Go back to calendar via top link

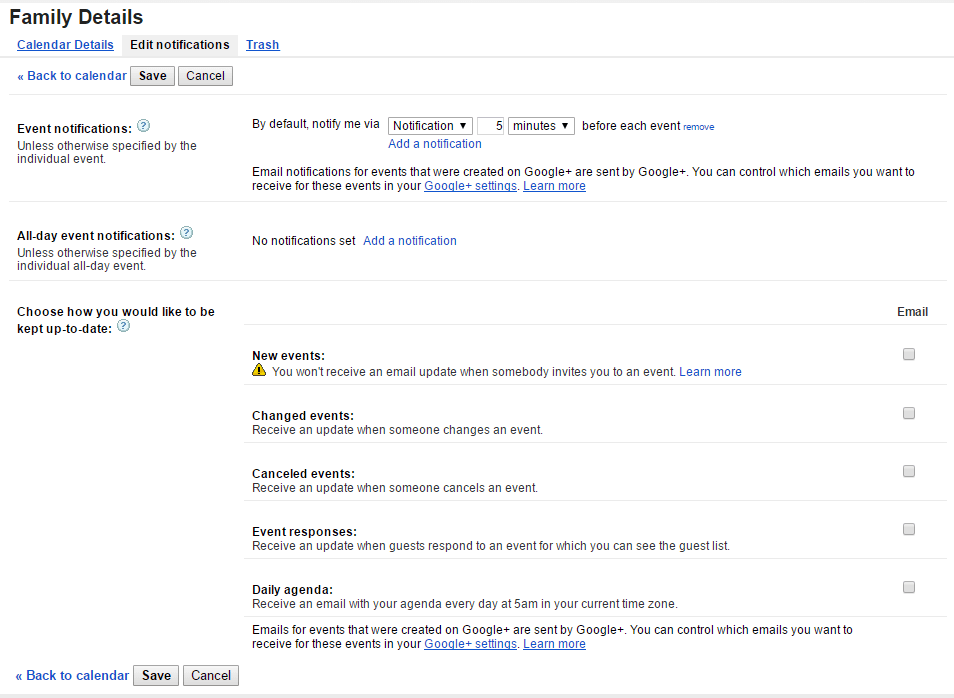(72, 76)
